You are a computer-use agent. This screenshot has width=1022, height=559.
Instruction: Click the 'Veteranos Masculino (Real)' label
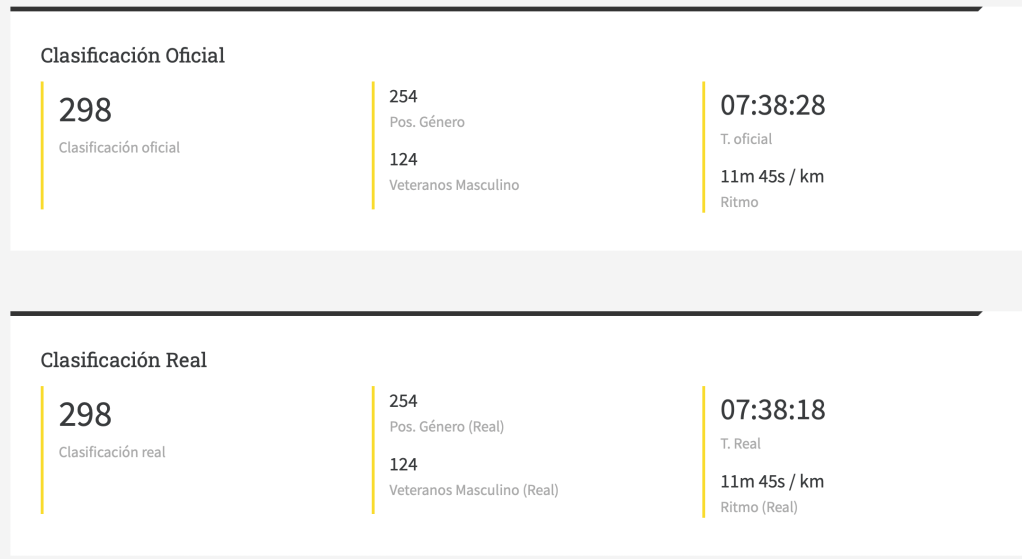coord(473,490)
